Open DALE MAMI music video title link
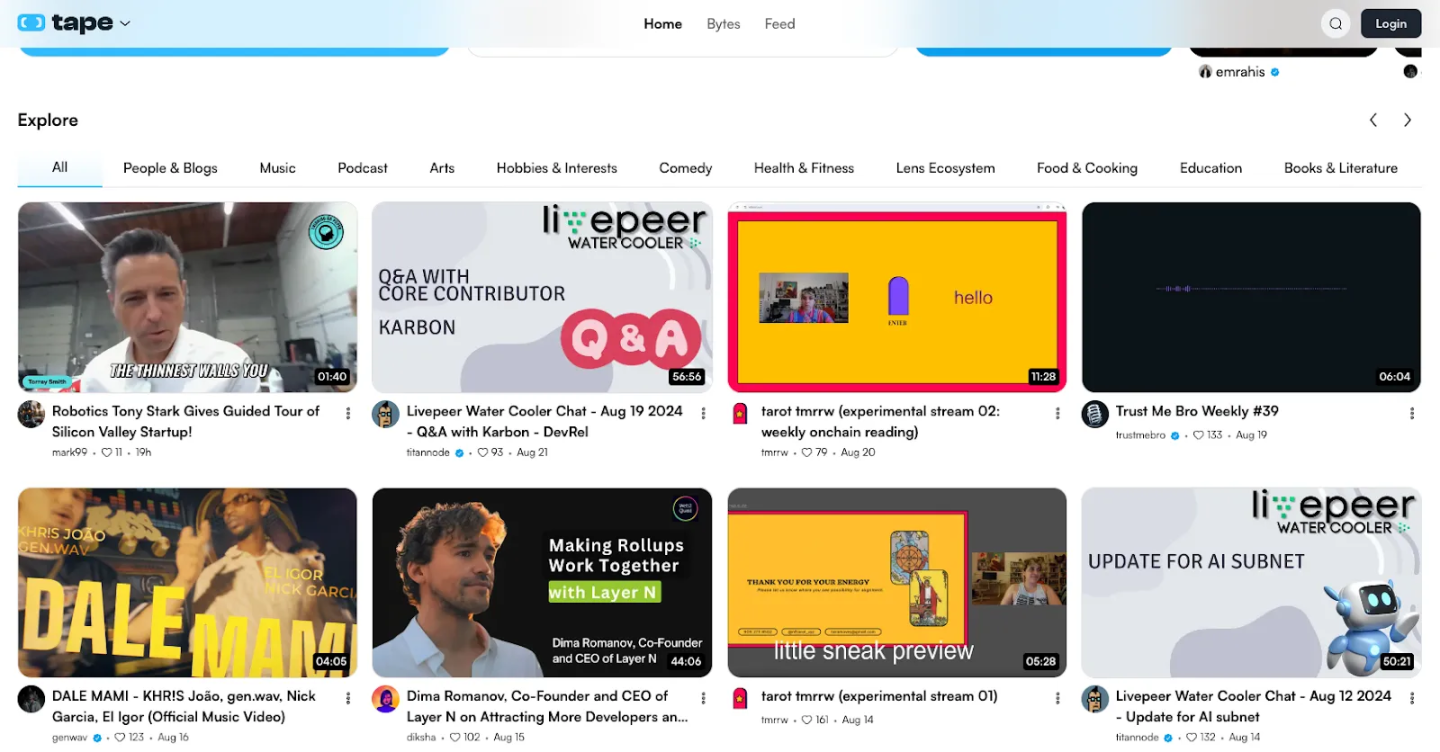 coord(184,706)
